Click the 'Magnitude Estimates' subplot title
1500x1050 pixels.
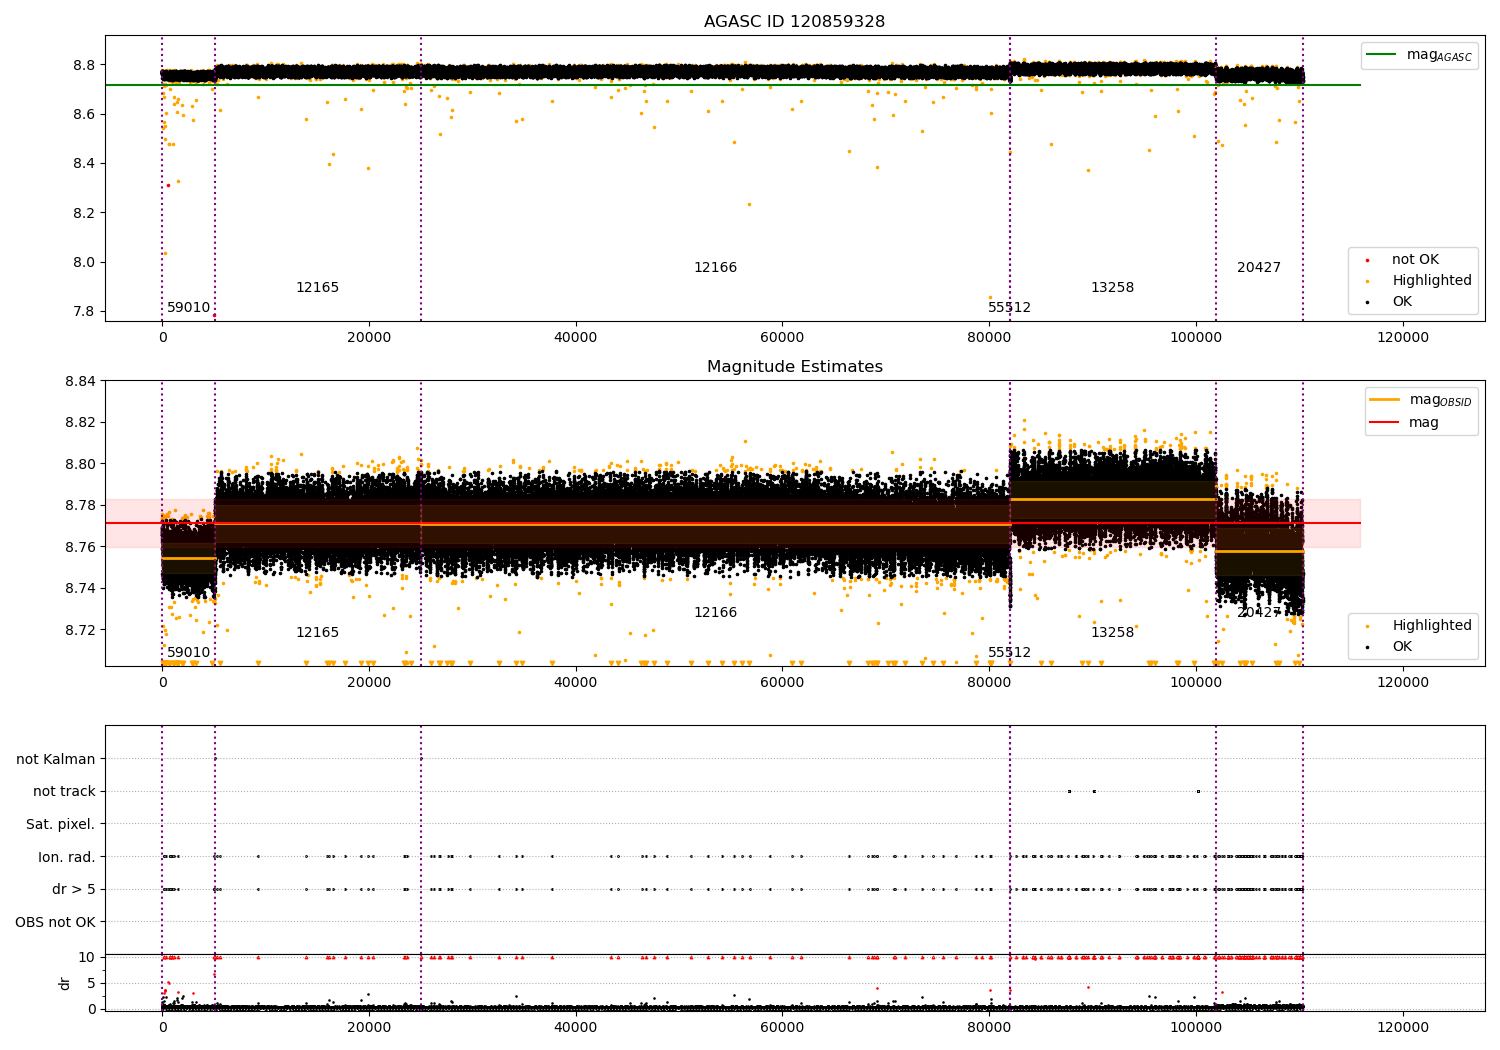[794, 367]
